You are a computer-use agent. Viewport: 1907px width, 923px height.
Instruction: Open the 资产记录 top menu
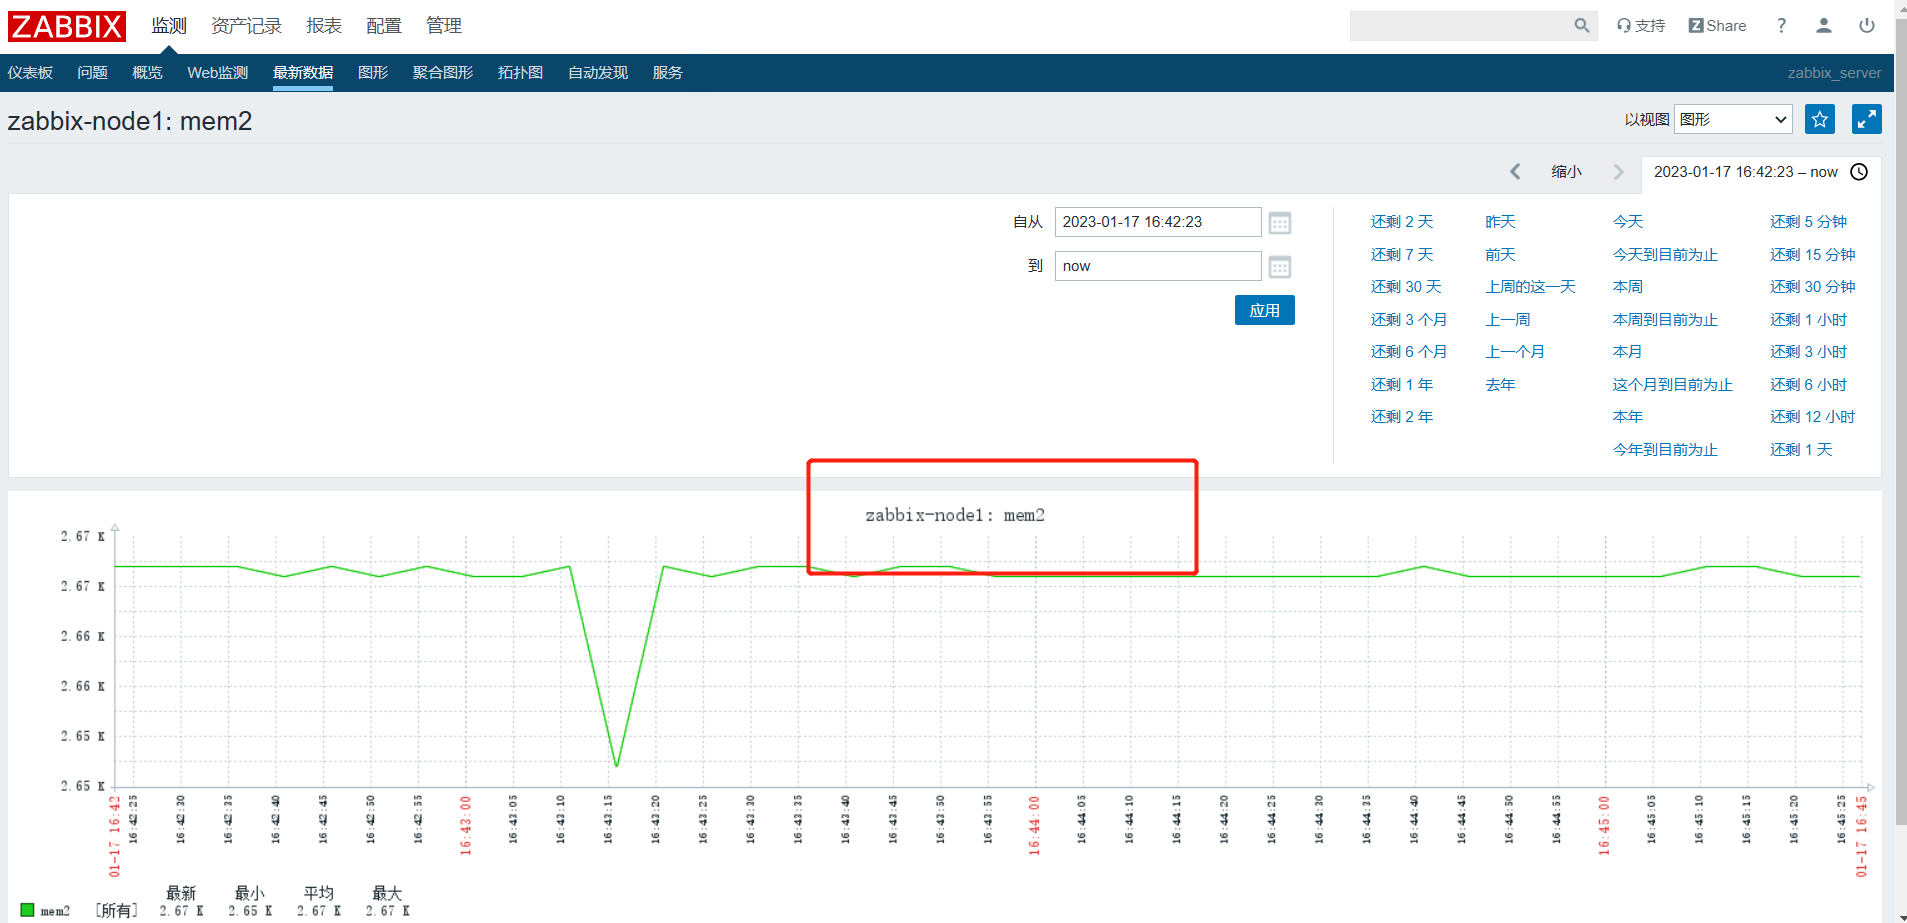[246, 26]
